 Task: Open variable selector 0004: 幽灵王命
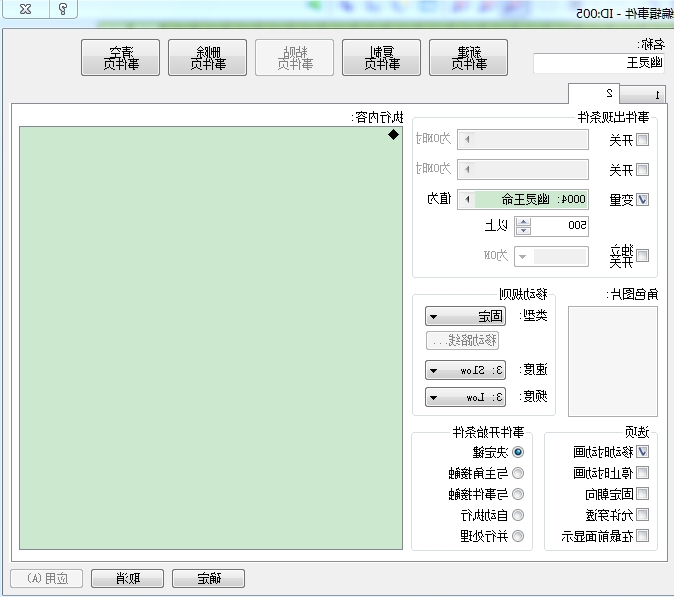(523, 199)
